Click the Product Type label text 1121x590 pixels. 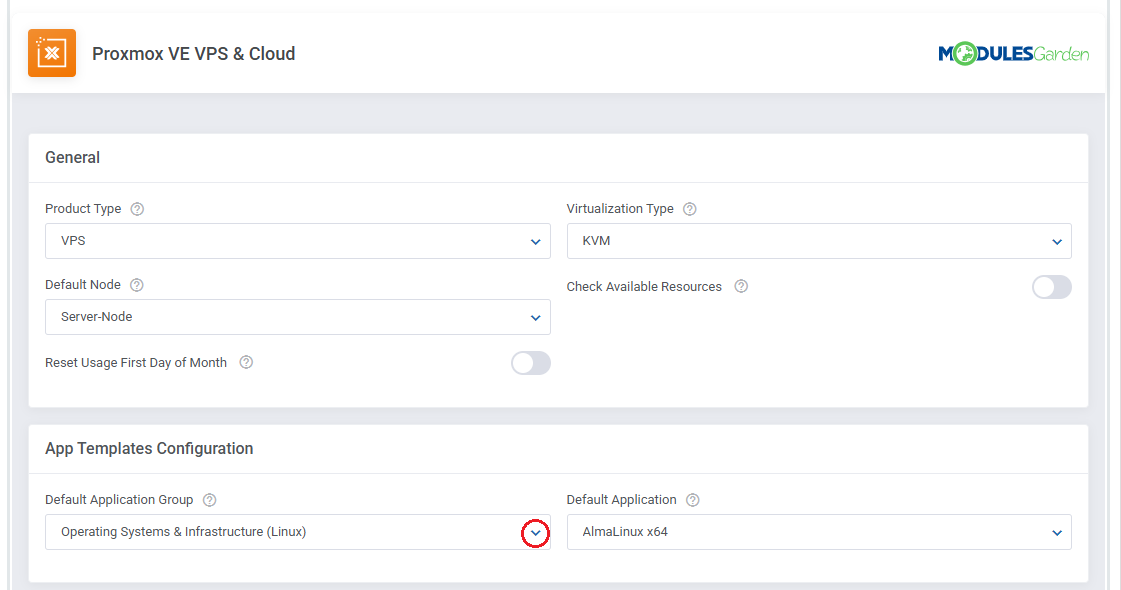click(83, 209)
